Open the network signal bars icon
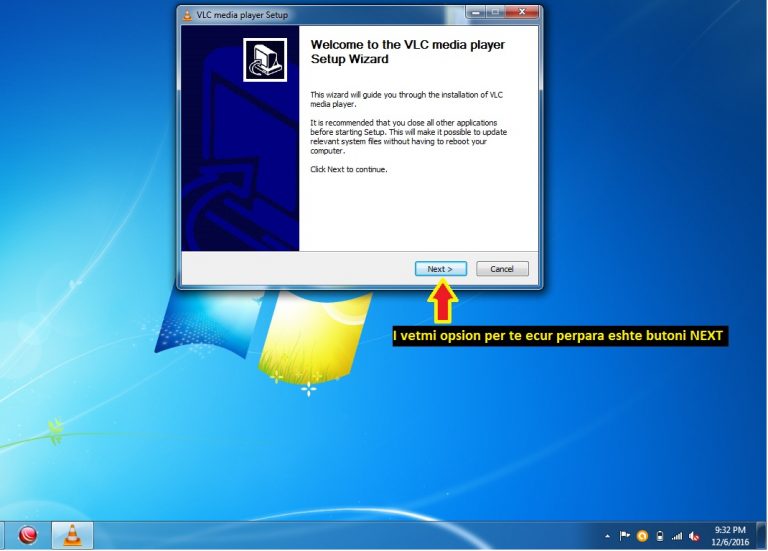 (677, 536)
